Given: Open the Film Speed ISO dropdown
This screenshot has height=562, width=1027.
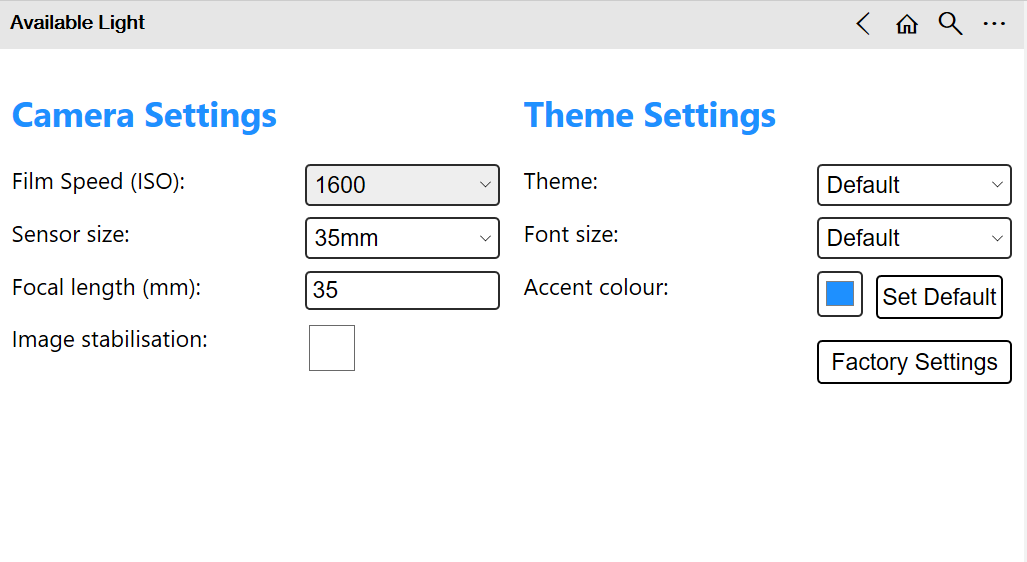Looking at the screenshot, I should [x=402, y=185].
